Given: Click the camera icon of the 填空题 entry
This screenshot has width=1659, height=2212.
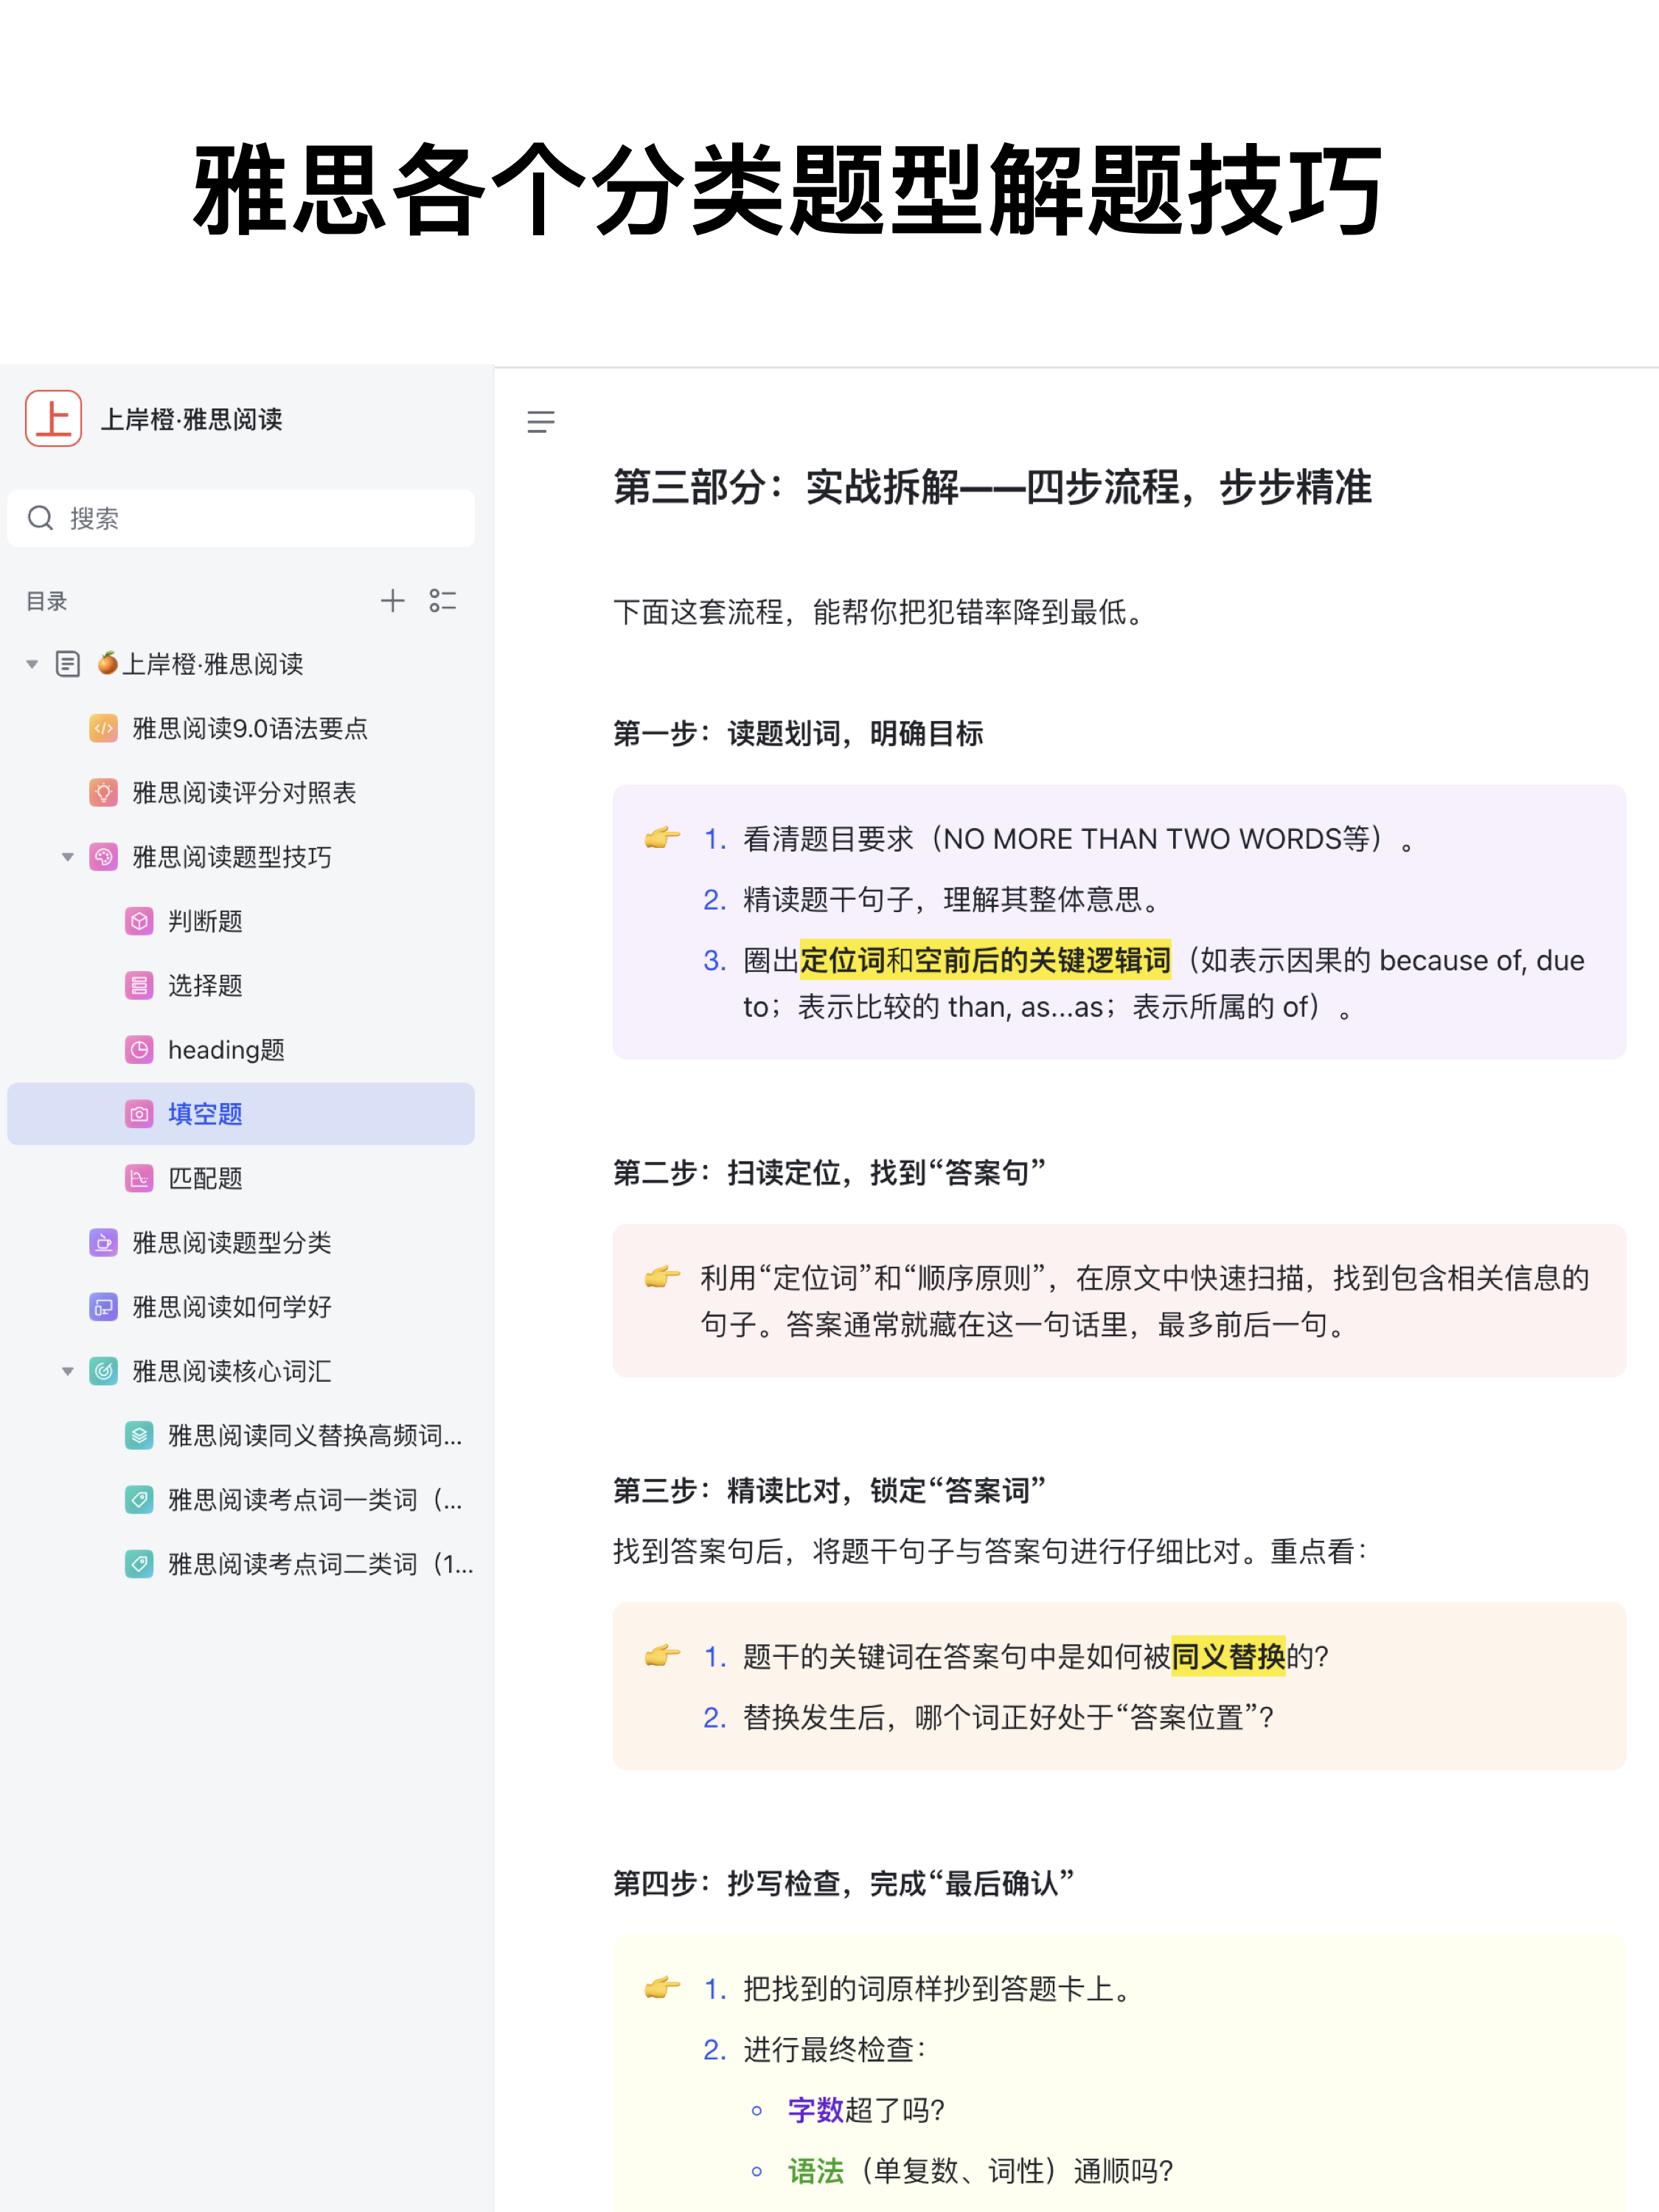Looking at the screenshot, I should (x=140, y=1113).
